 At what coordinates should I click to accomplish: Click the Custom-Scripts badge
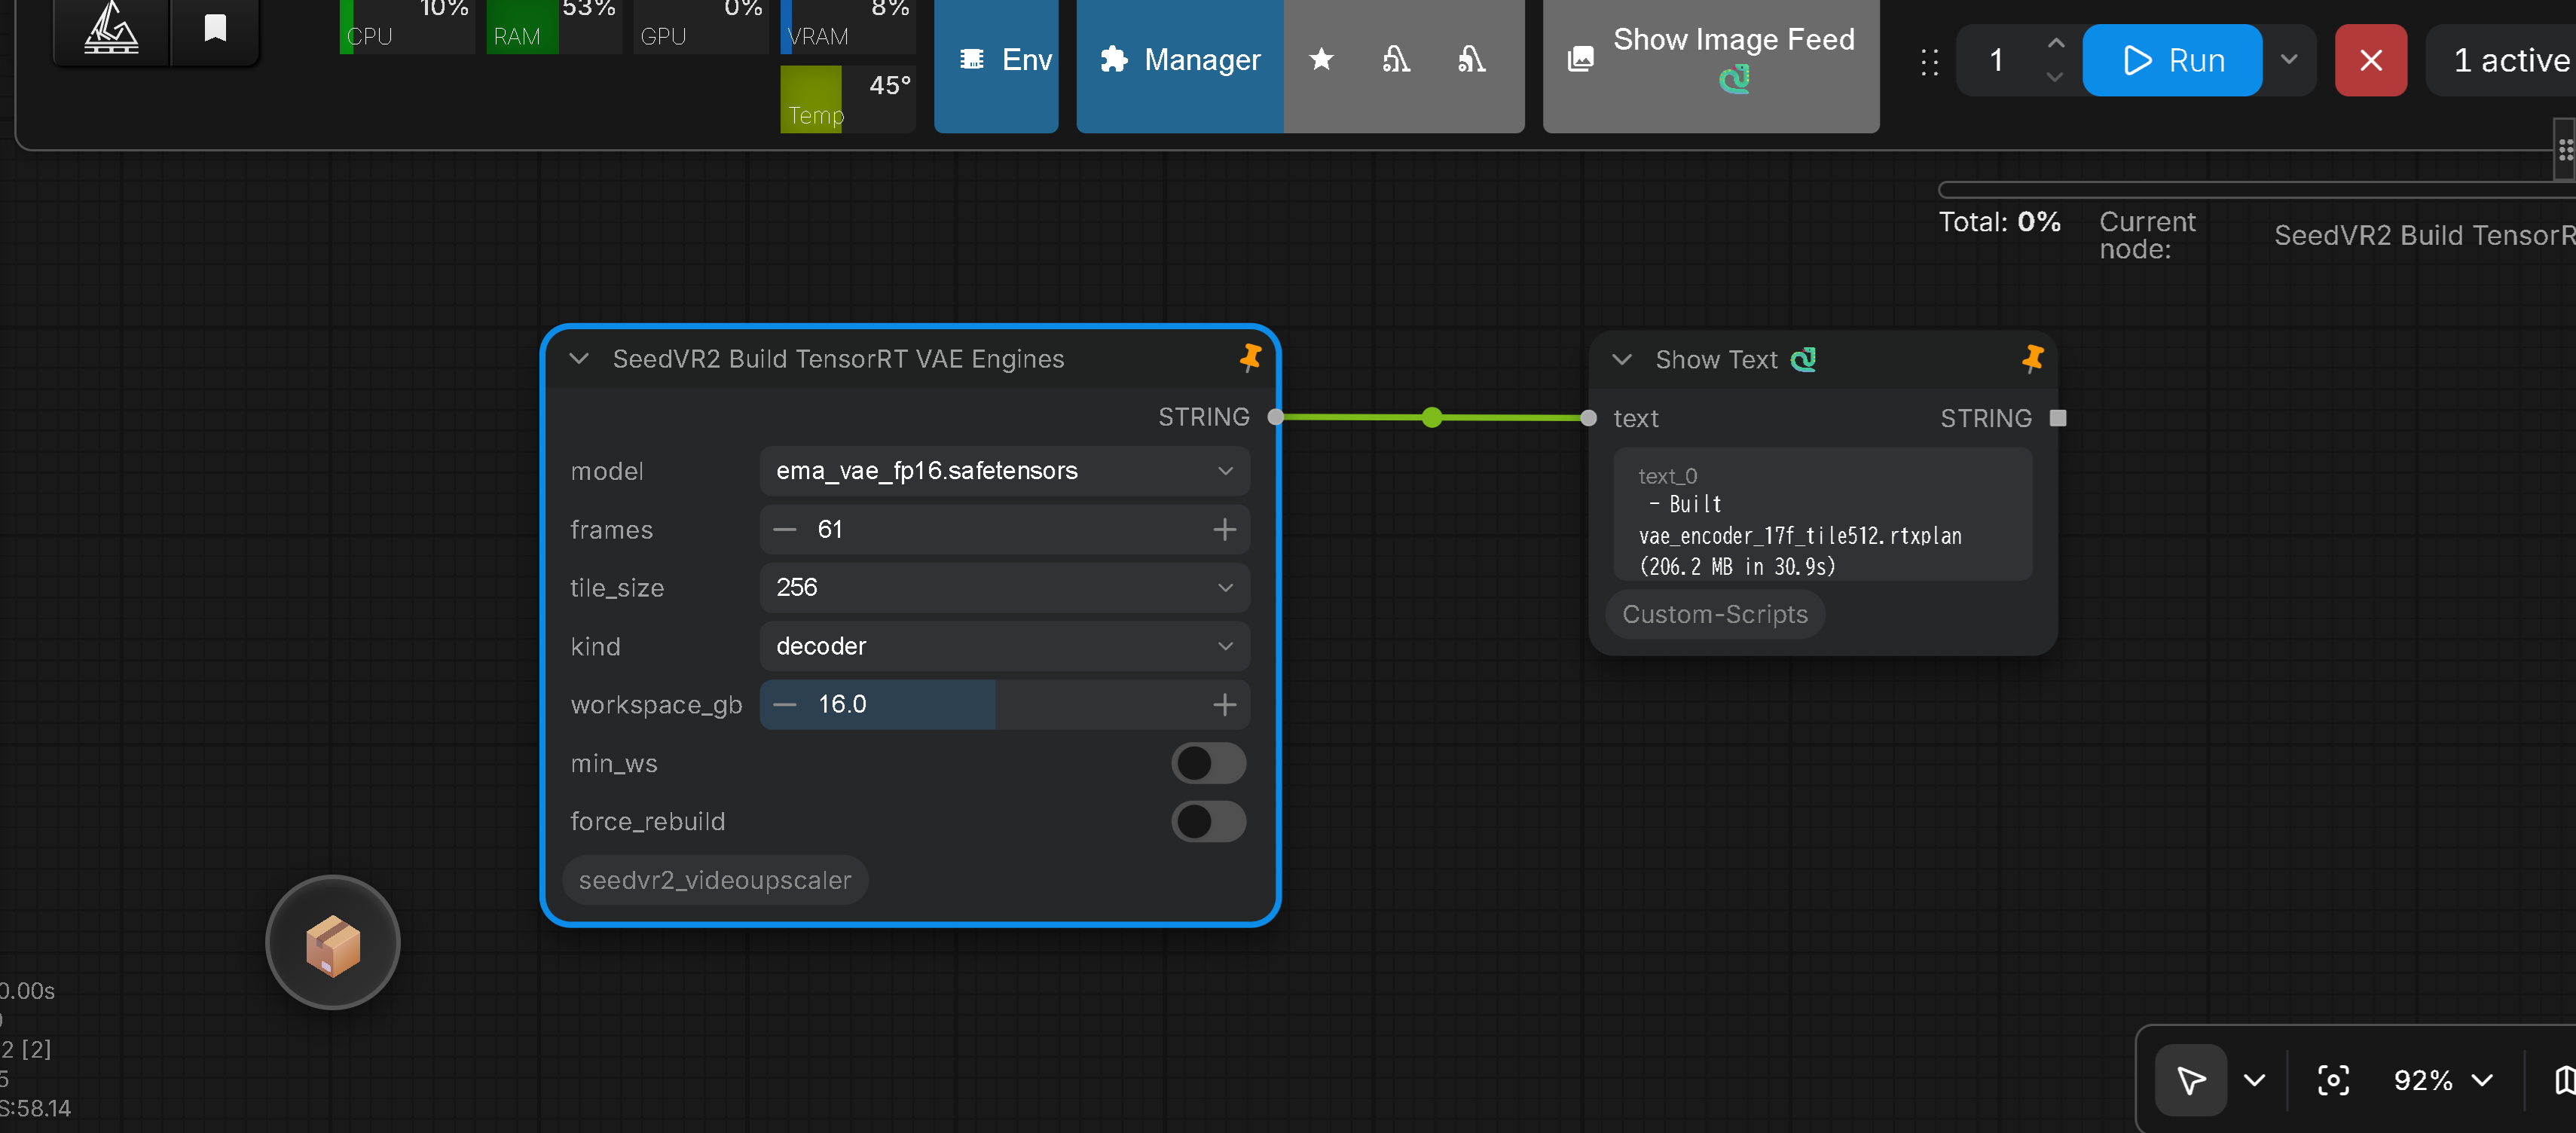pyautogui.click(x=1715, y=615)
